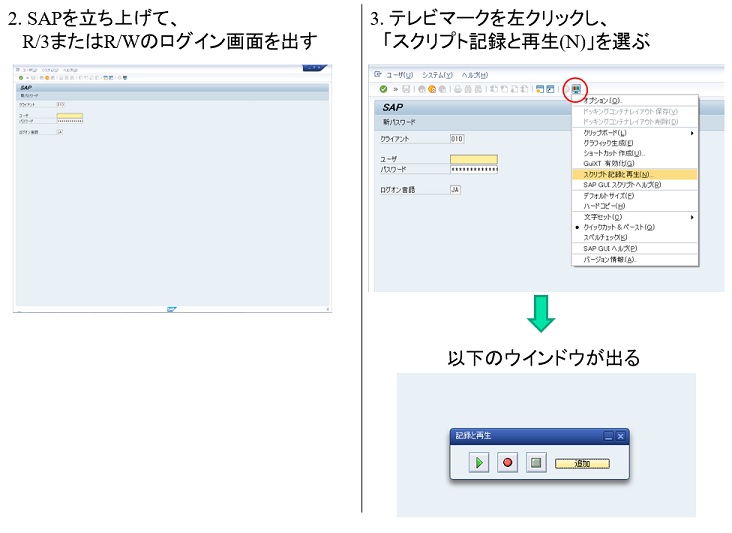Click the Customize Local Layout TV icon

point(576,89)
